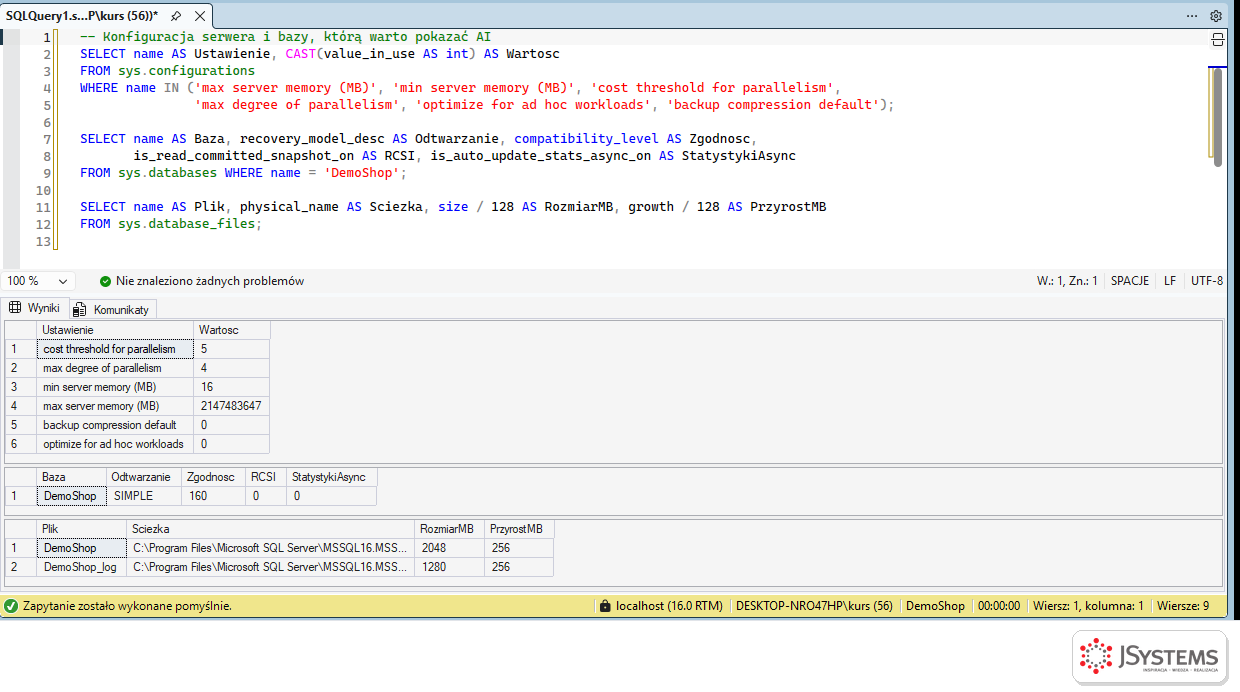This screenshot has width=1240, height=692.
Task: Click 'DESKTOP-NRO47HP\kurs (56)' in status bar
Action: pos(814,606)
